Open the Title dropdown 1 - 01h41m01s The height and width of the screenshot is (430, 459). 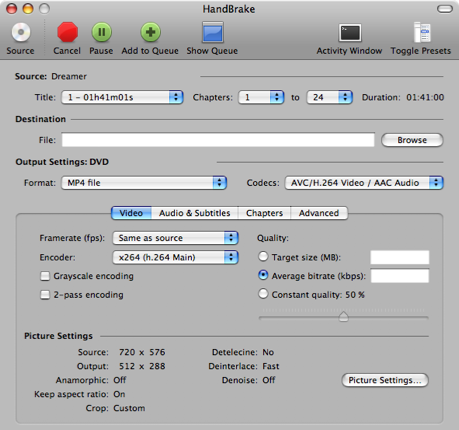pos(122,97)
